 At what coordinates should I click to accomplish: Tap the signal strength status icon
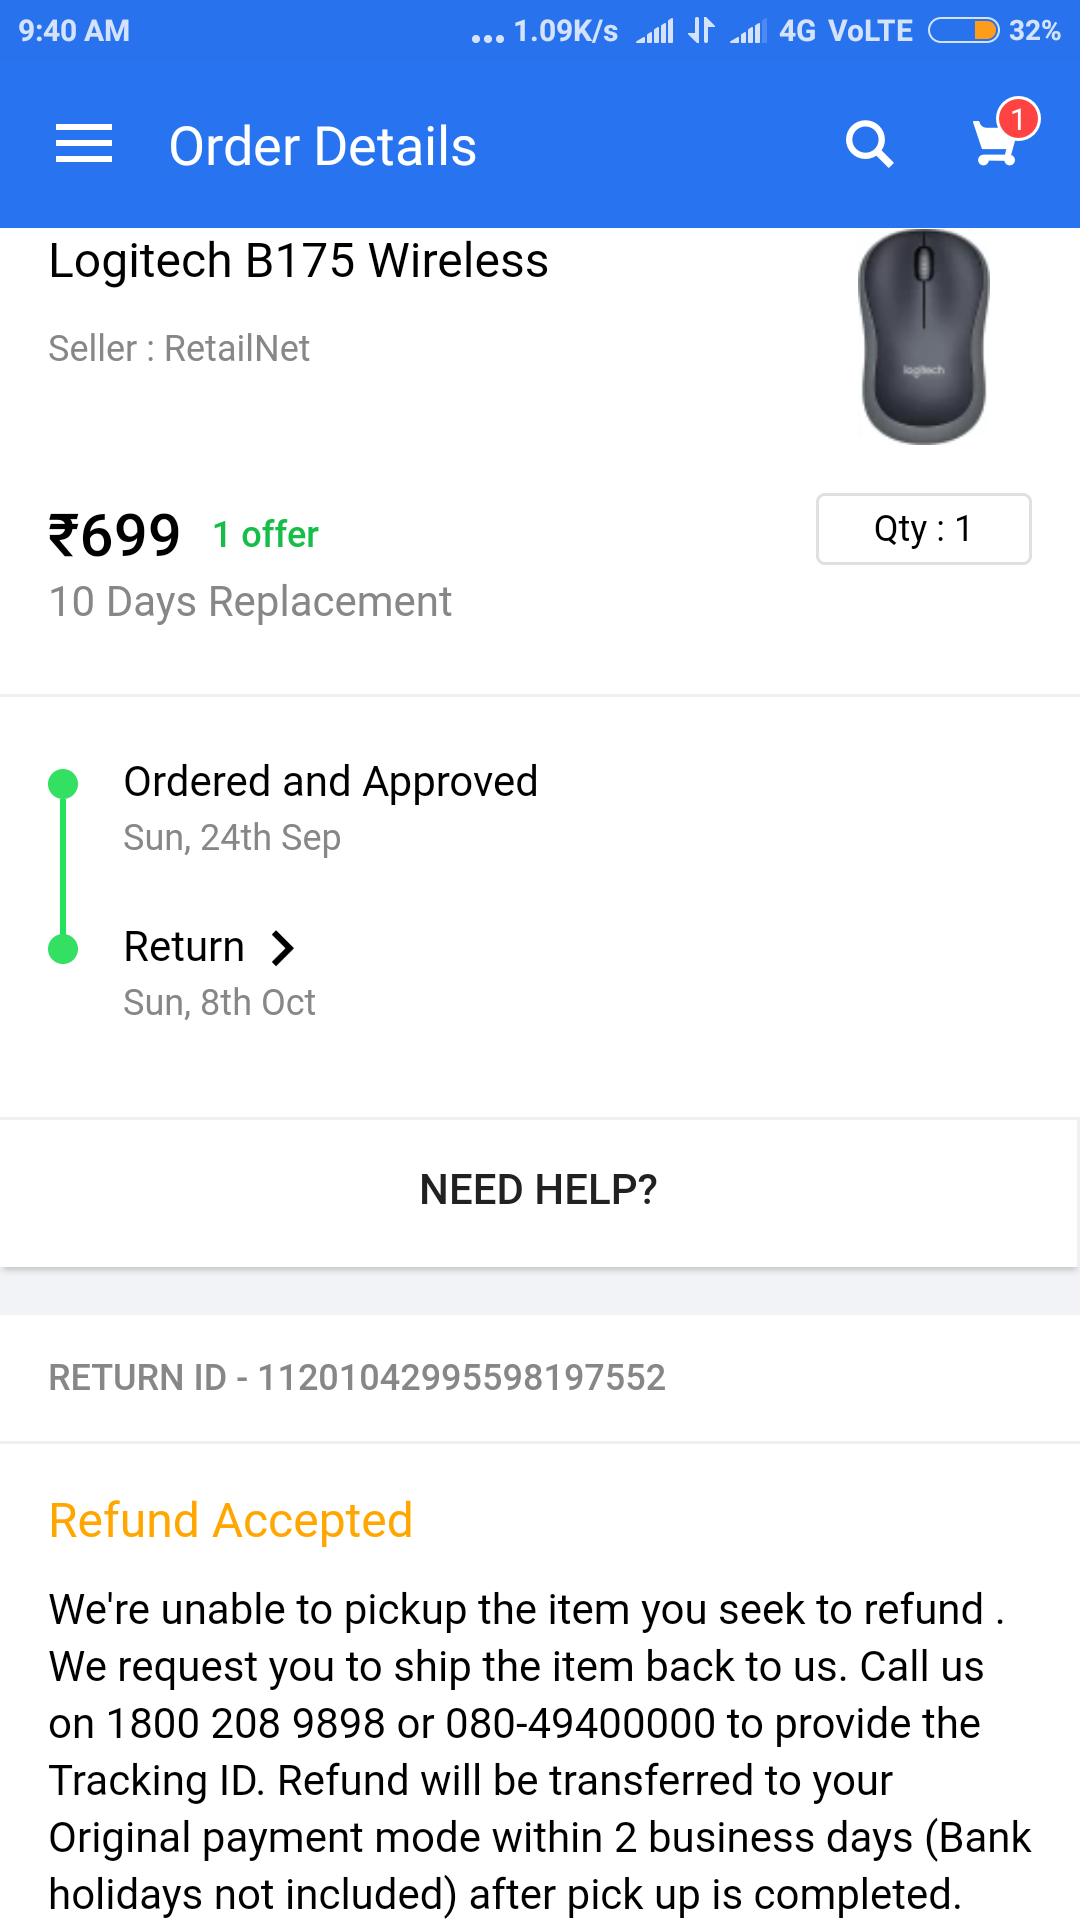pos(656,31)
